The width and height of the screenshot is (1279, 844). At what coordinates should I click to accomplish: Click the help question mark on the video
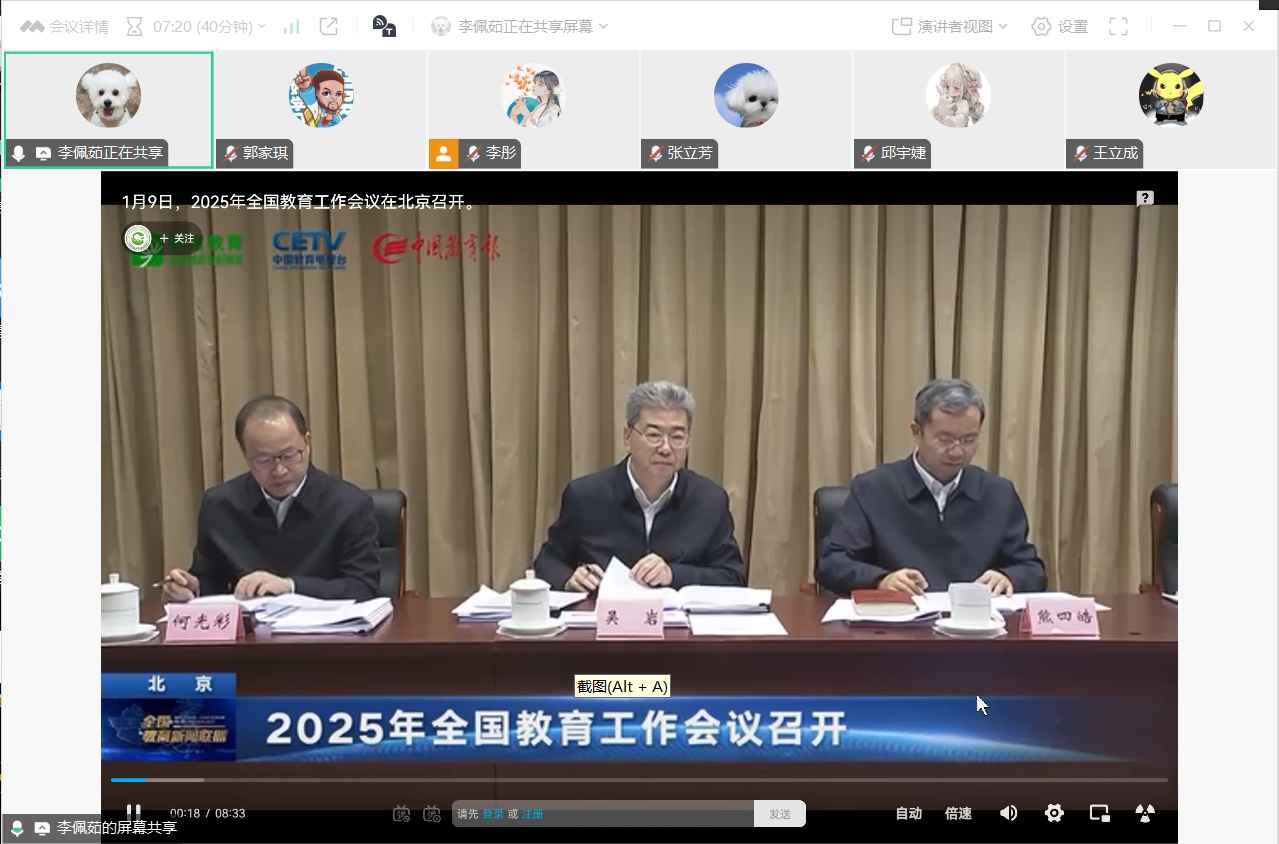pyautogui.click(x=1145, y=199)
